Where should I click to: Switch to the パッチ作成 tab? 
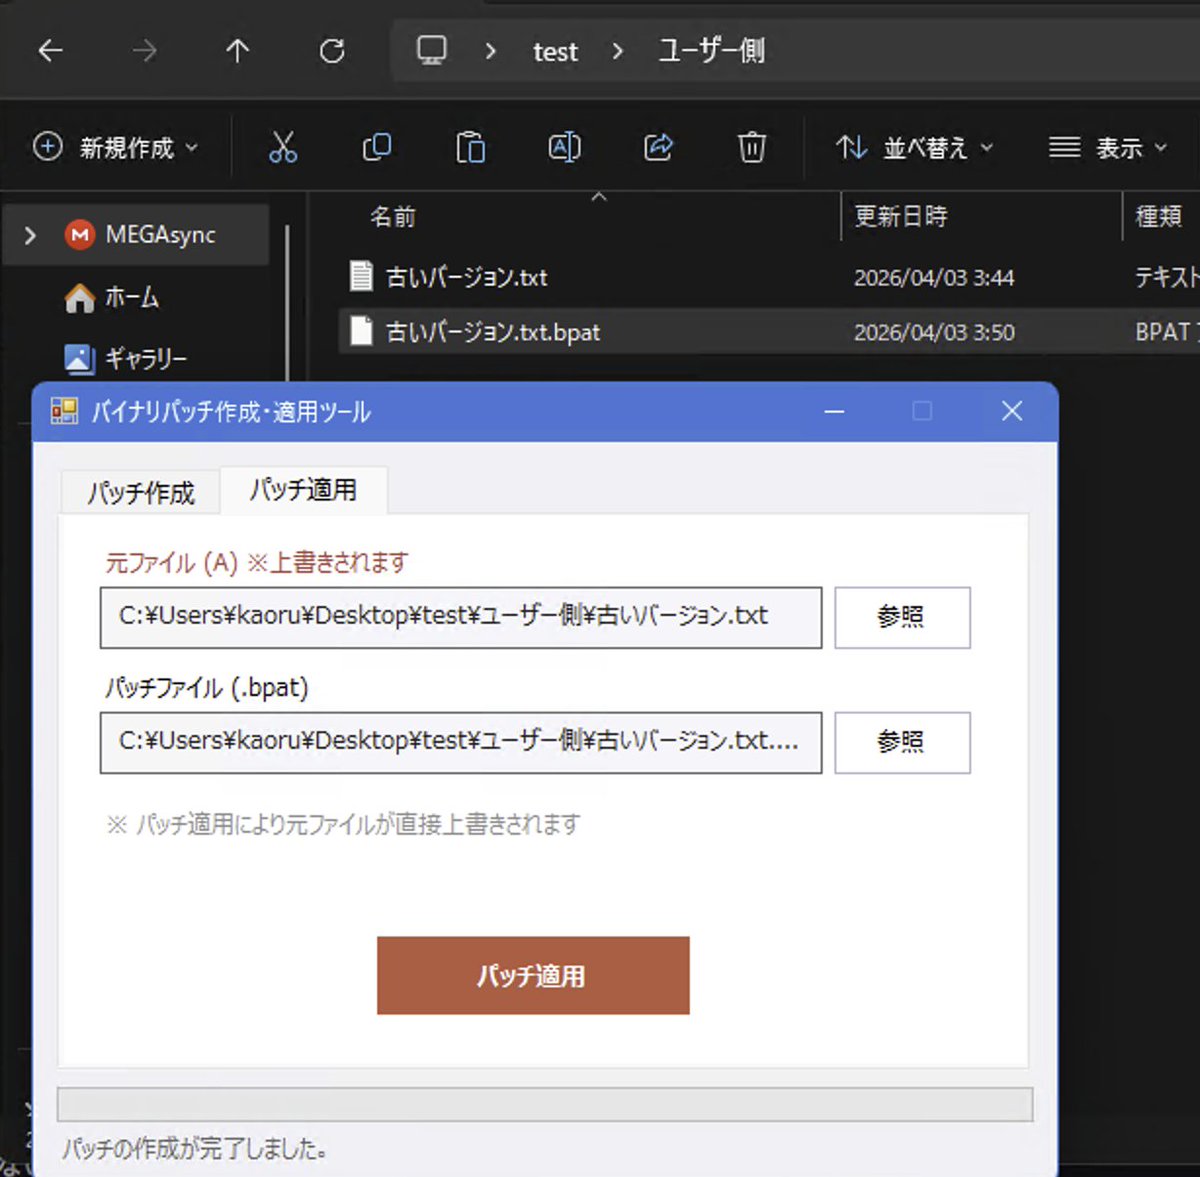(x=140, y=491)
